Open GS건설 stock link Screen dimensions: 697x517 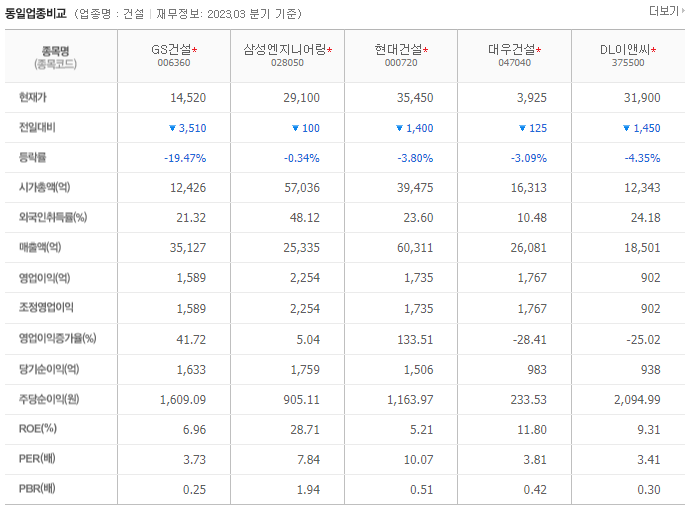pyautogui.click(x=171, y=49)
